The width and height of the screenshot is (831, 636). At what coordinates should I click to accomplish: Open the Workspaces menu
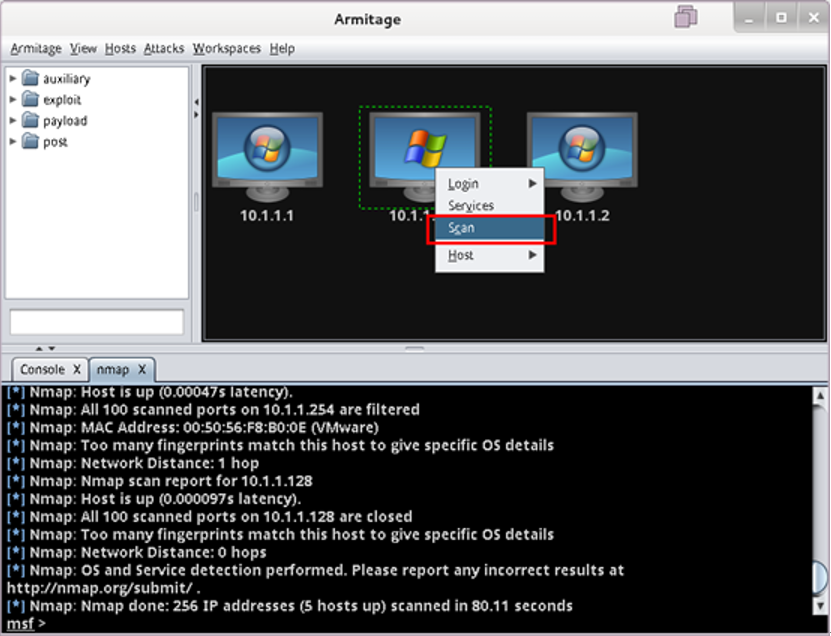226,49
